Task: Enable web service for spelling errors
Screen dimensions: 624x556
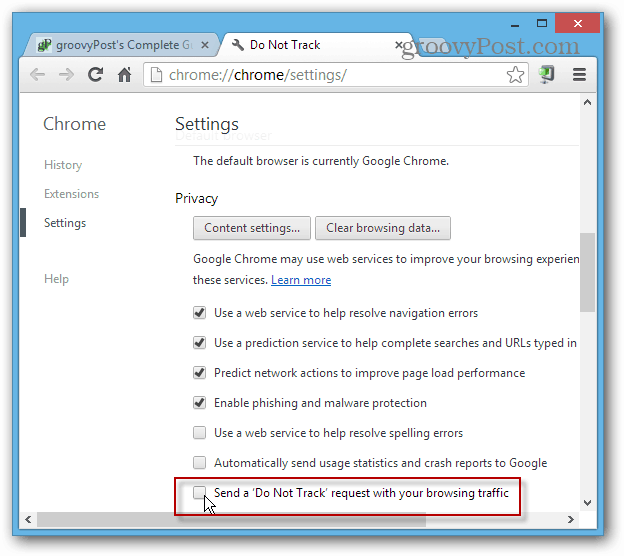Action: pos(199,433)
